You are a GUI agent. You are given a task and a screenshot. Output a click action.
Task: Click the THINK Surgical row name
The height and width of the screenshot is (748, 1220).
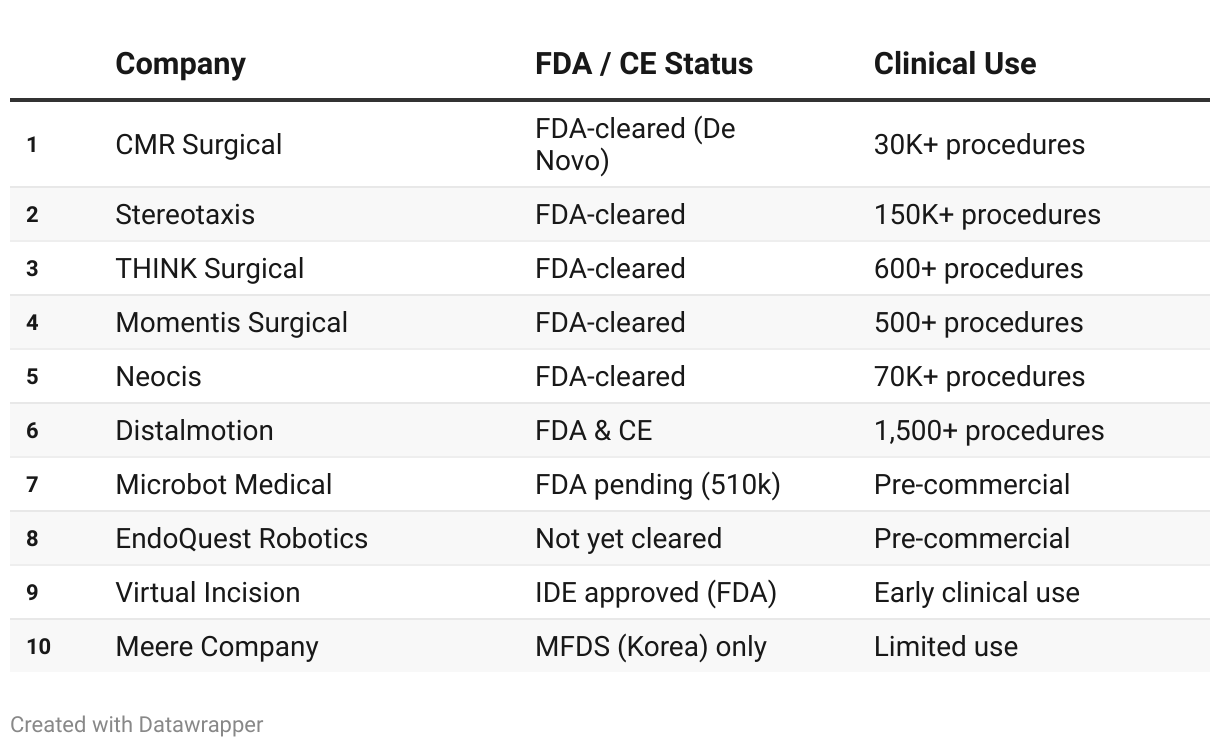click(210, 269)
